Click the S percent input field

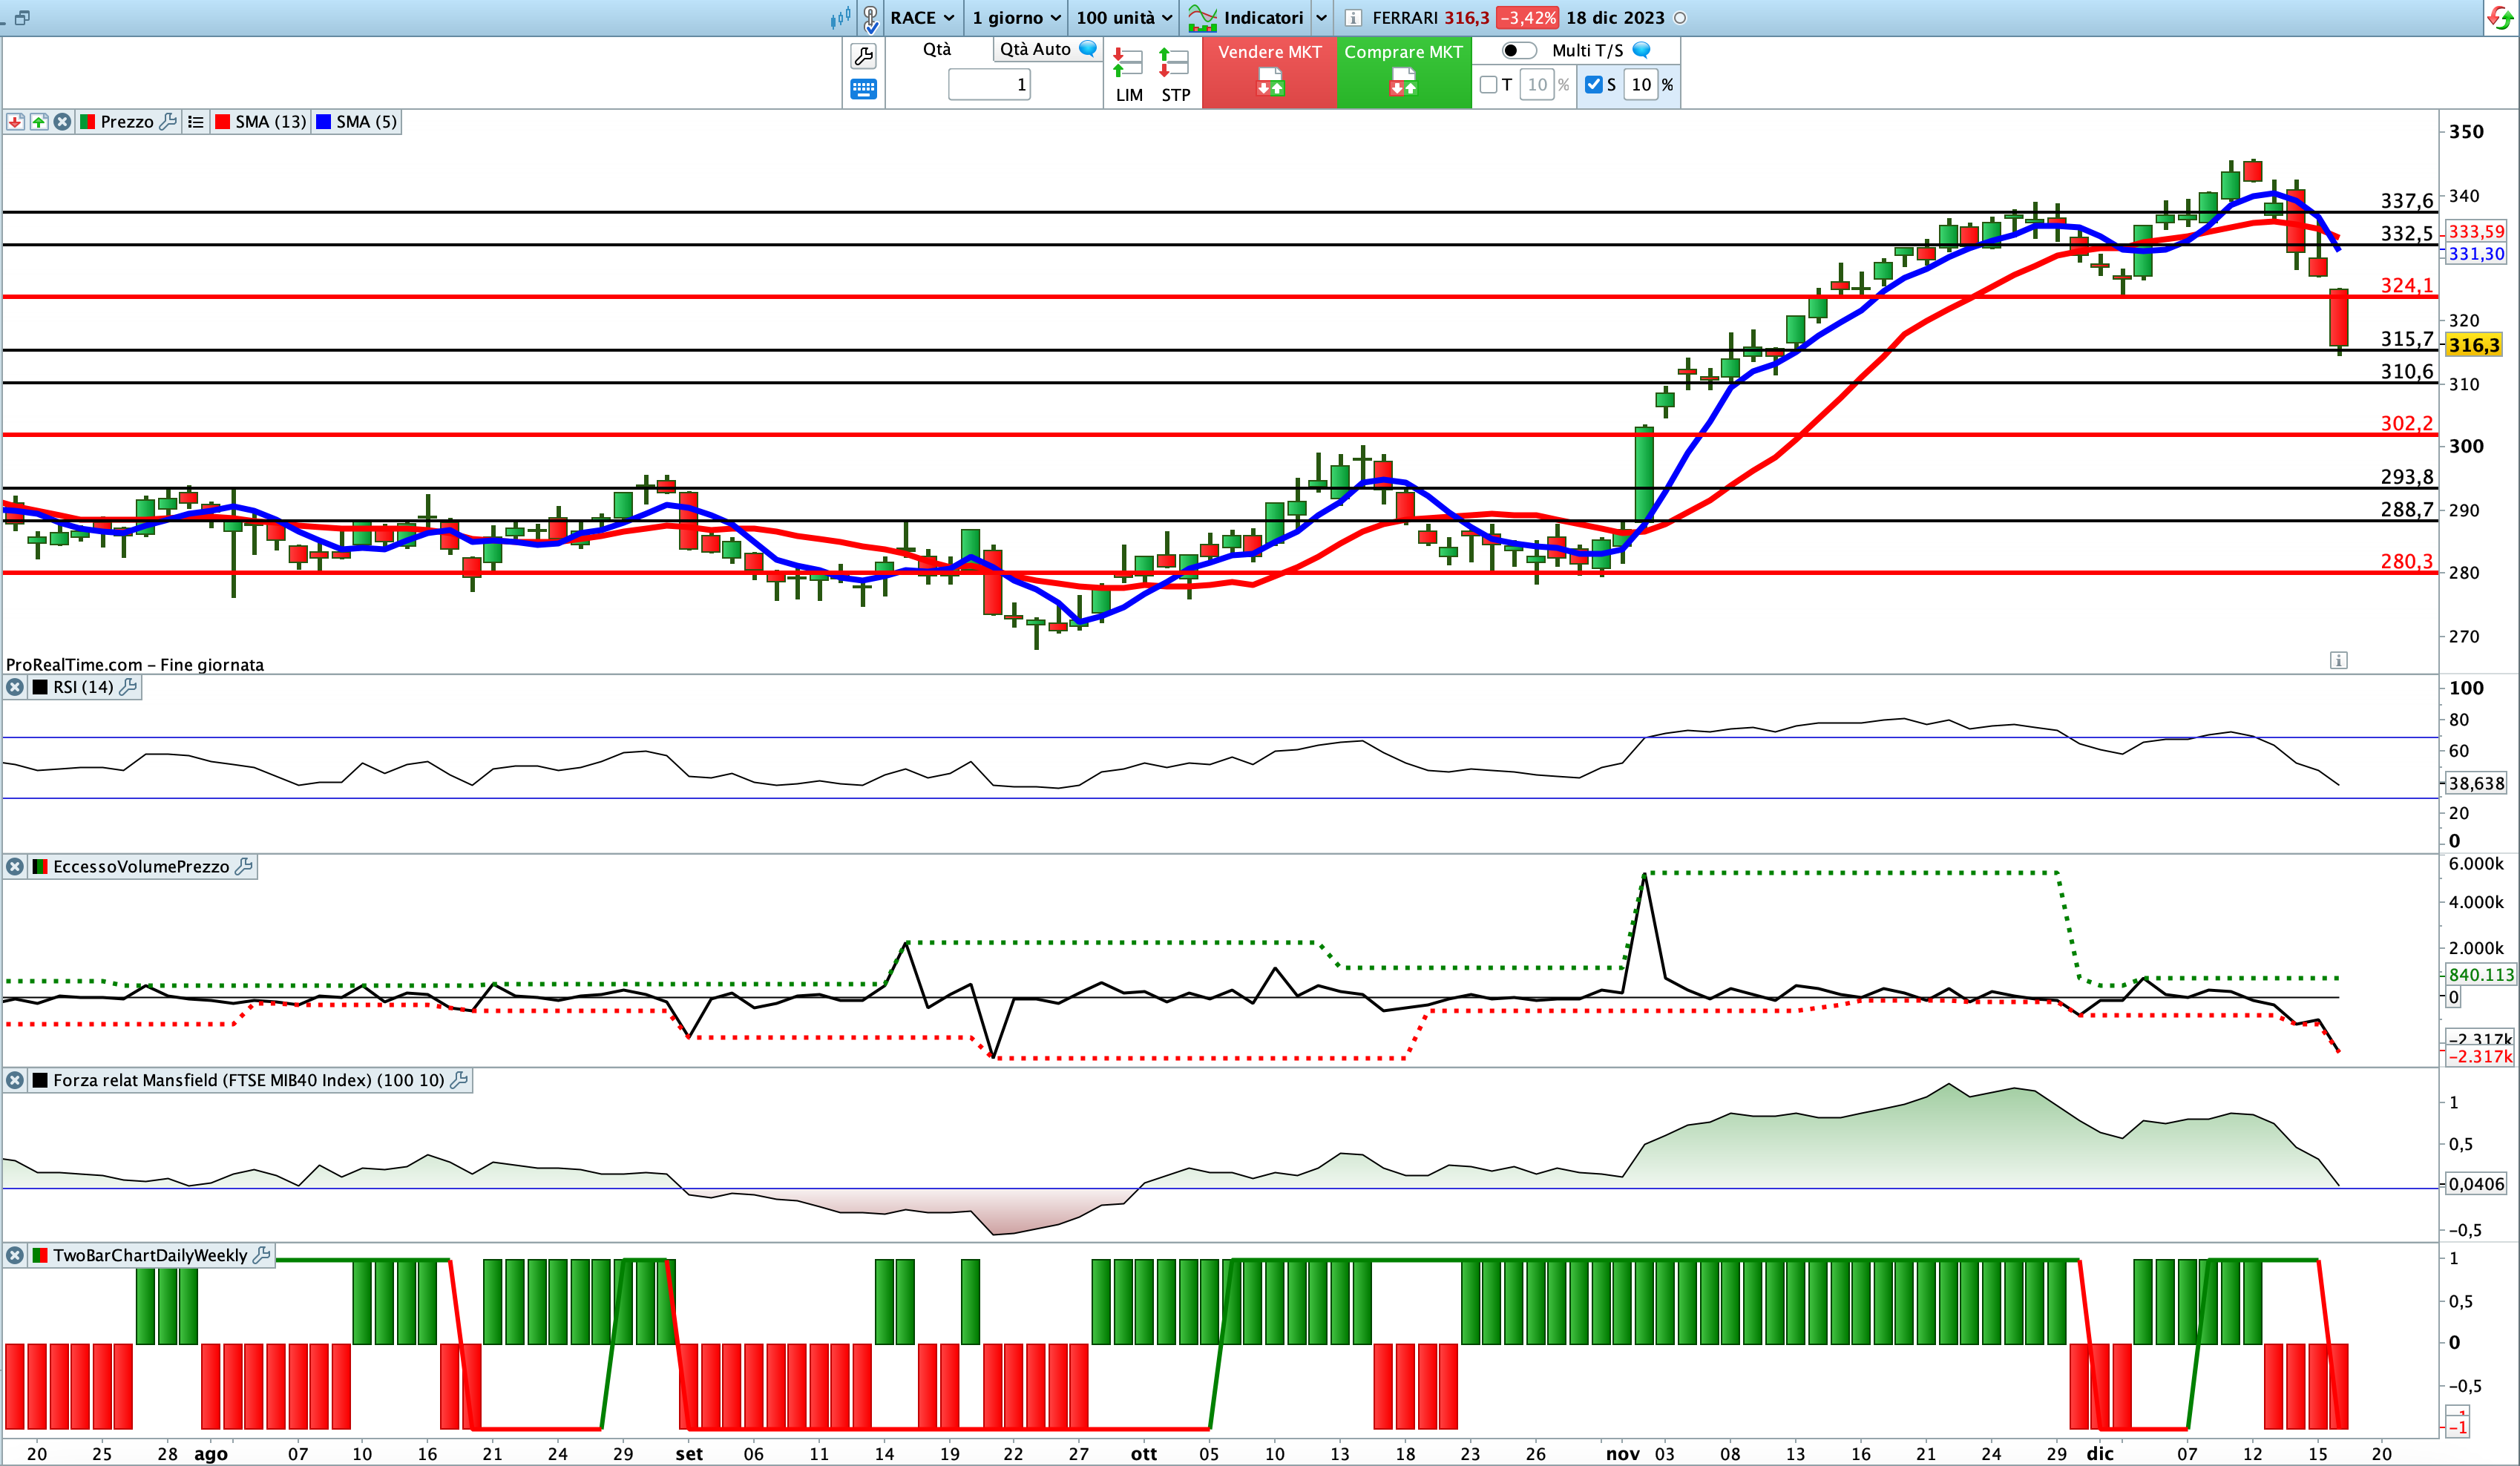pos(1641,85)
